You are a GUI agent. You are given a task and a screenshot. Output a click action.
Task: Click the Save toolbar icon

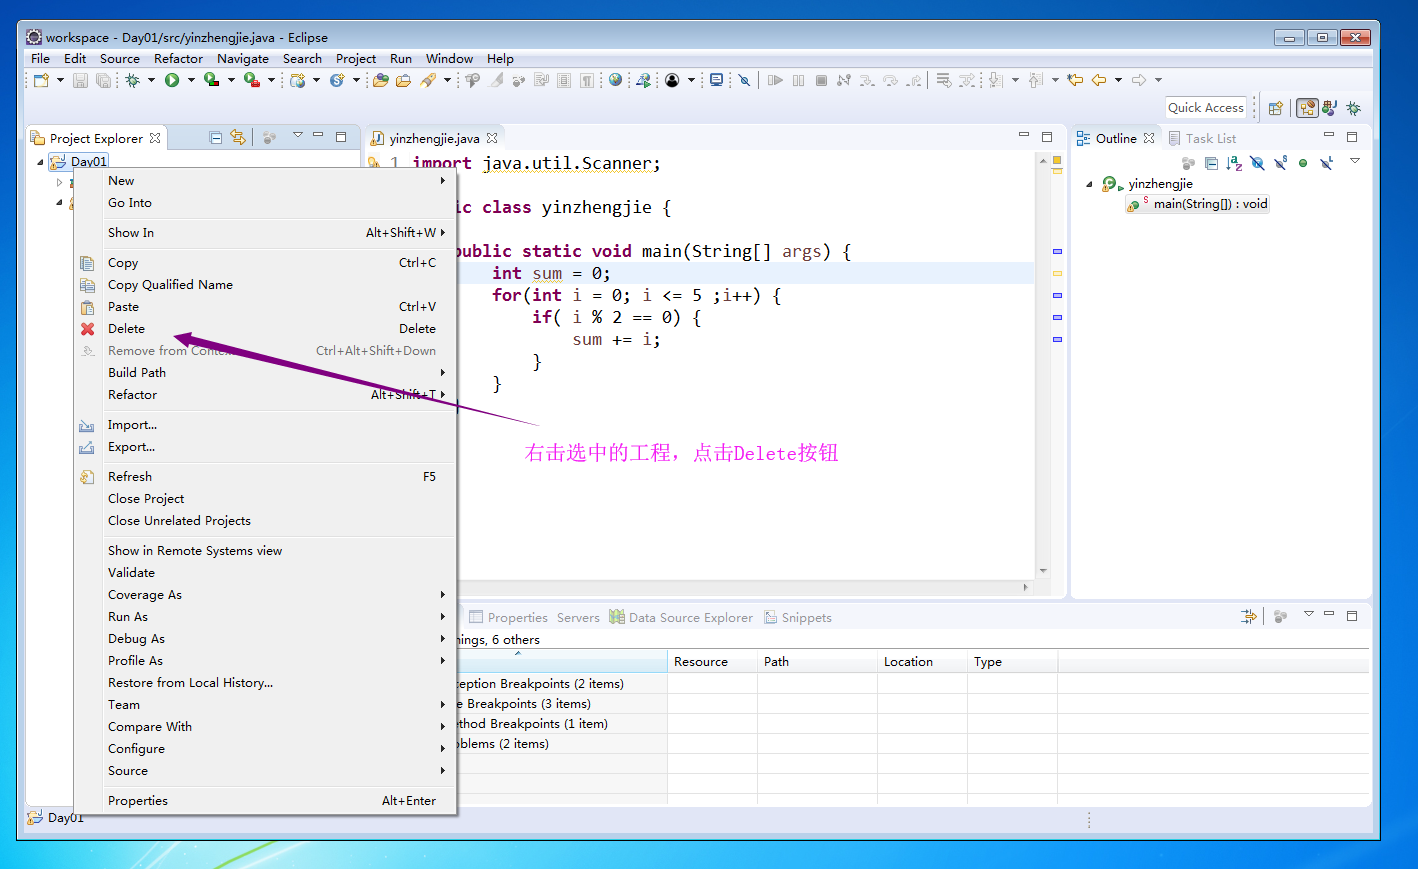click(x=81, y=80)
